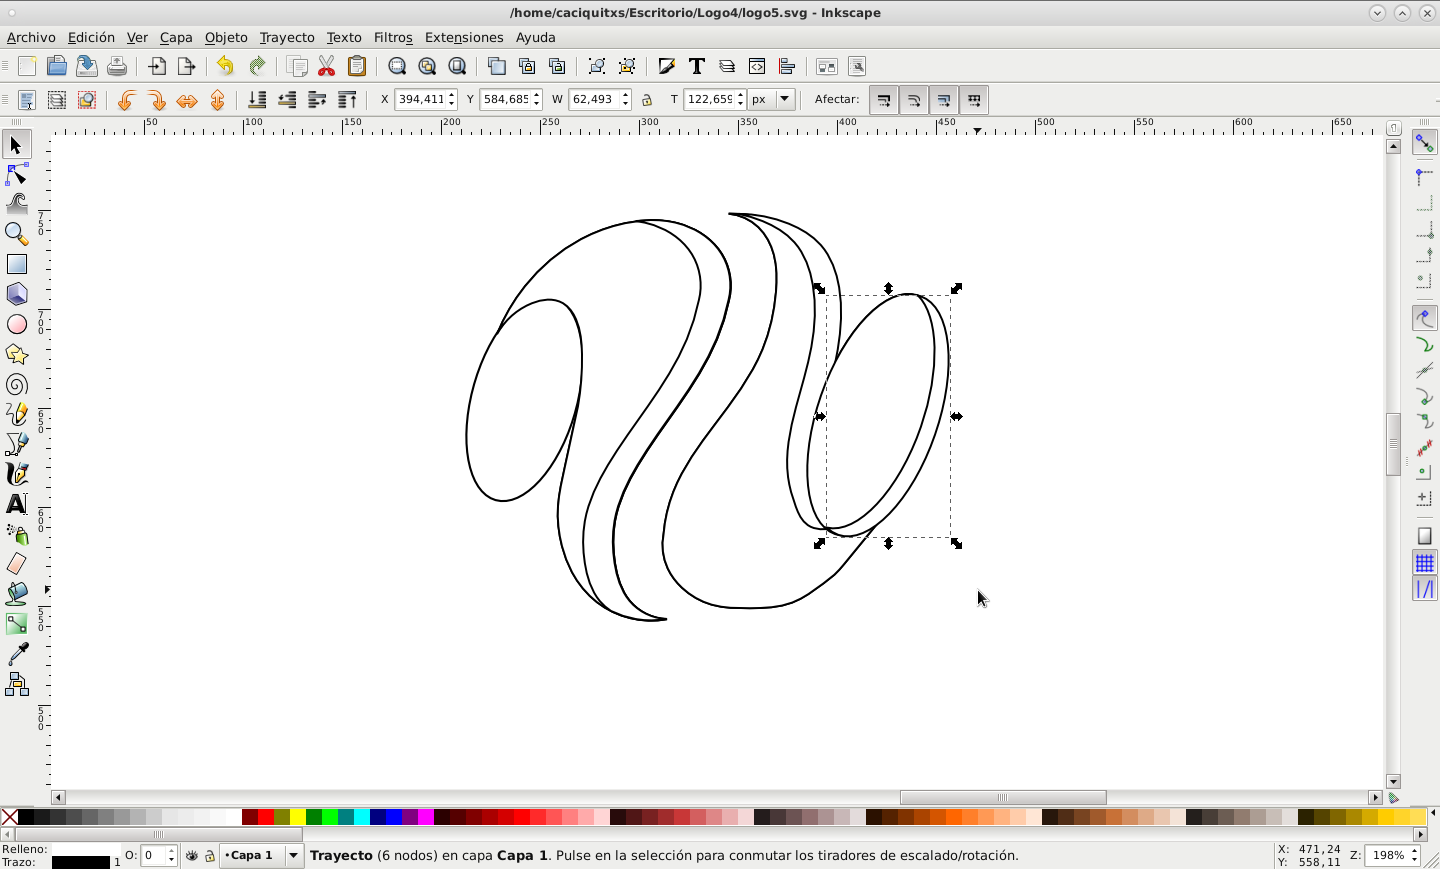Open the Edición menu
Image resolution: width=1440 pixels, height=869 pixels.
click(x=91, y=37)
